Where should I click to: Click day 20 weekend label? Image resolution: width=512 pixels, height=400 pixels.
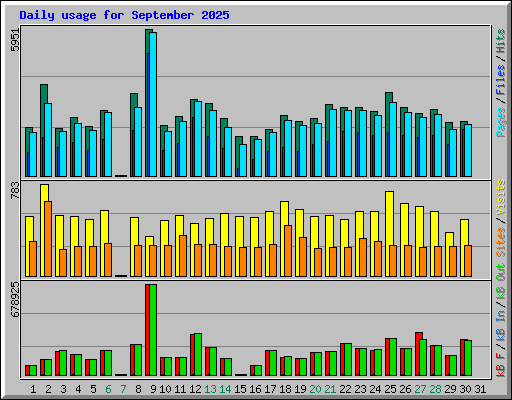coord(315,389)
